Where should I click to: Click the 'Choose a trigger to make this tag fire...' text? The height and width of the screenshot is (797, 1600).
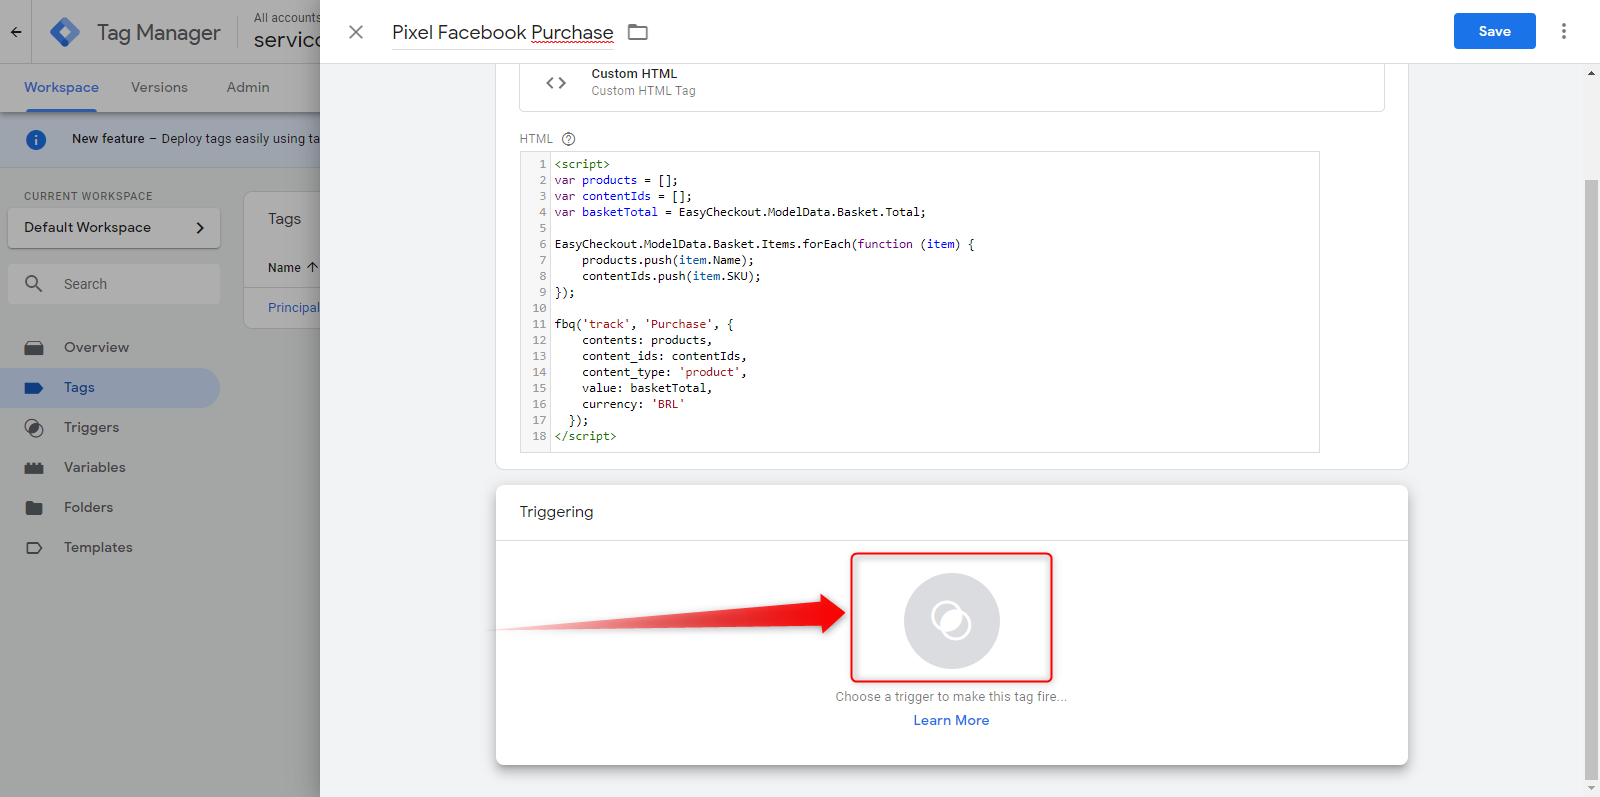951,696
